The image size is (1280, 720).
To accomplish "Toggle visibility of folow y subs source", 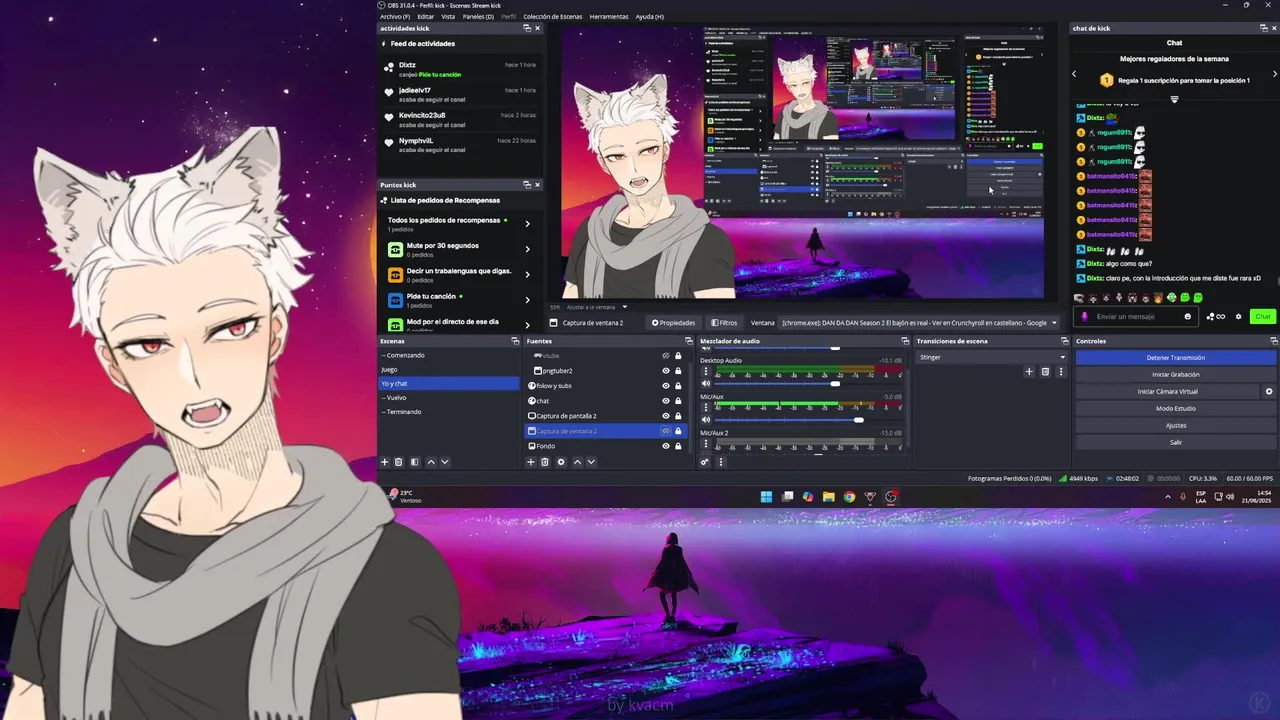I will [666, 386].
